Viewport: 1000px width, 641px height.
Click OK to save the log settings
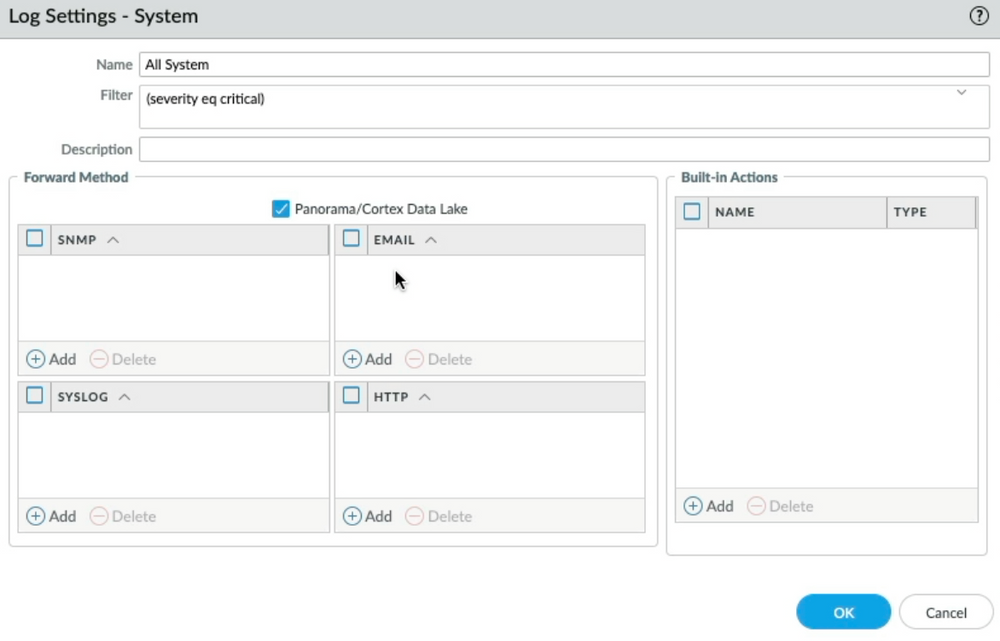(843, 612)
